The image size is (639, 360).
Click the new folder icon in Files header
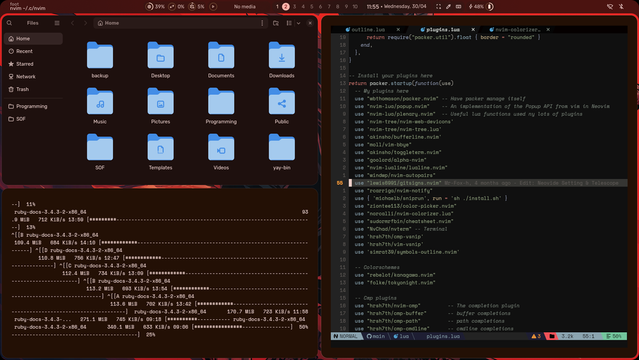point(276,23)
